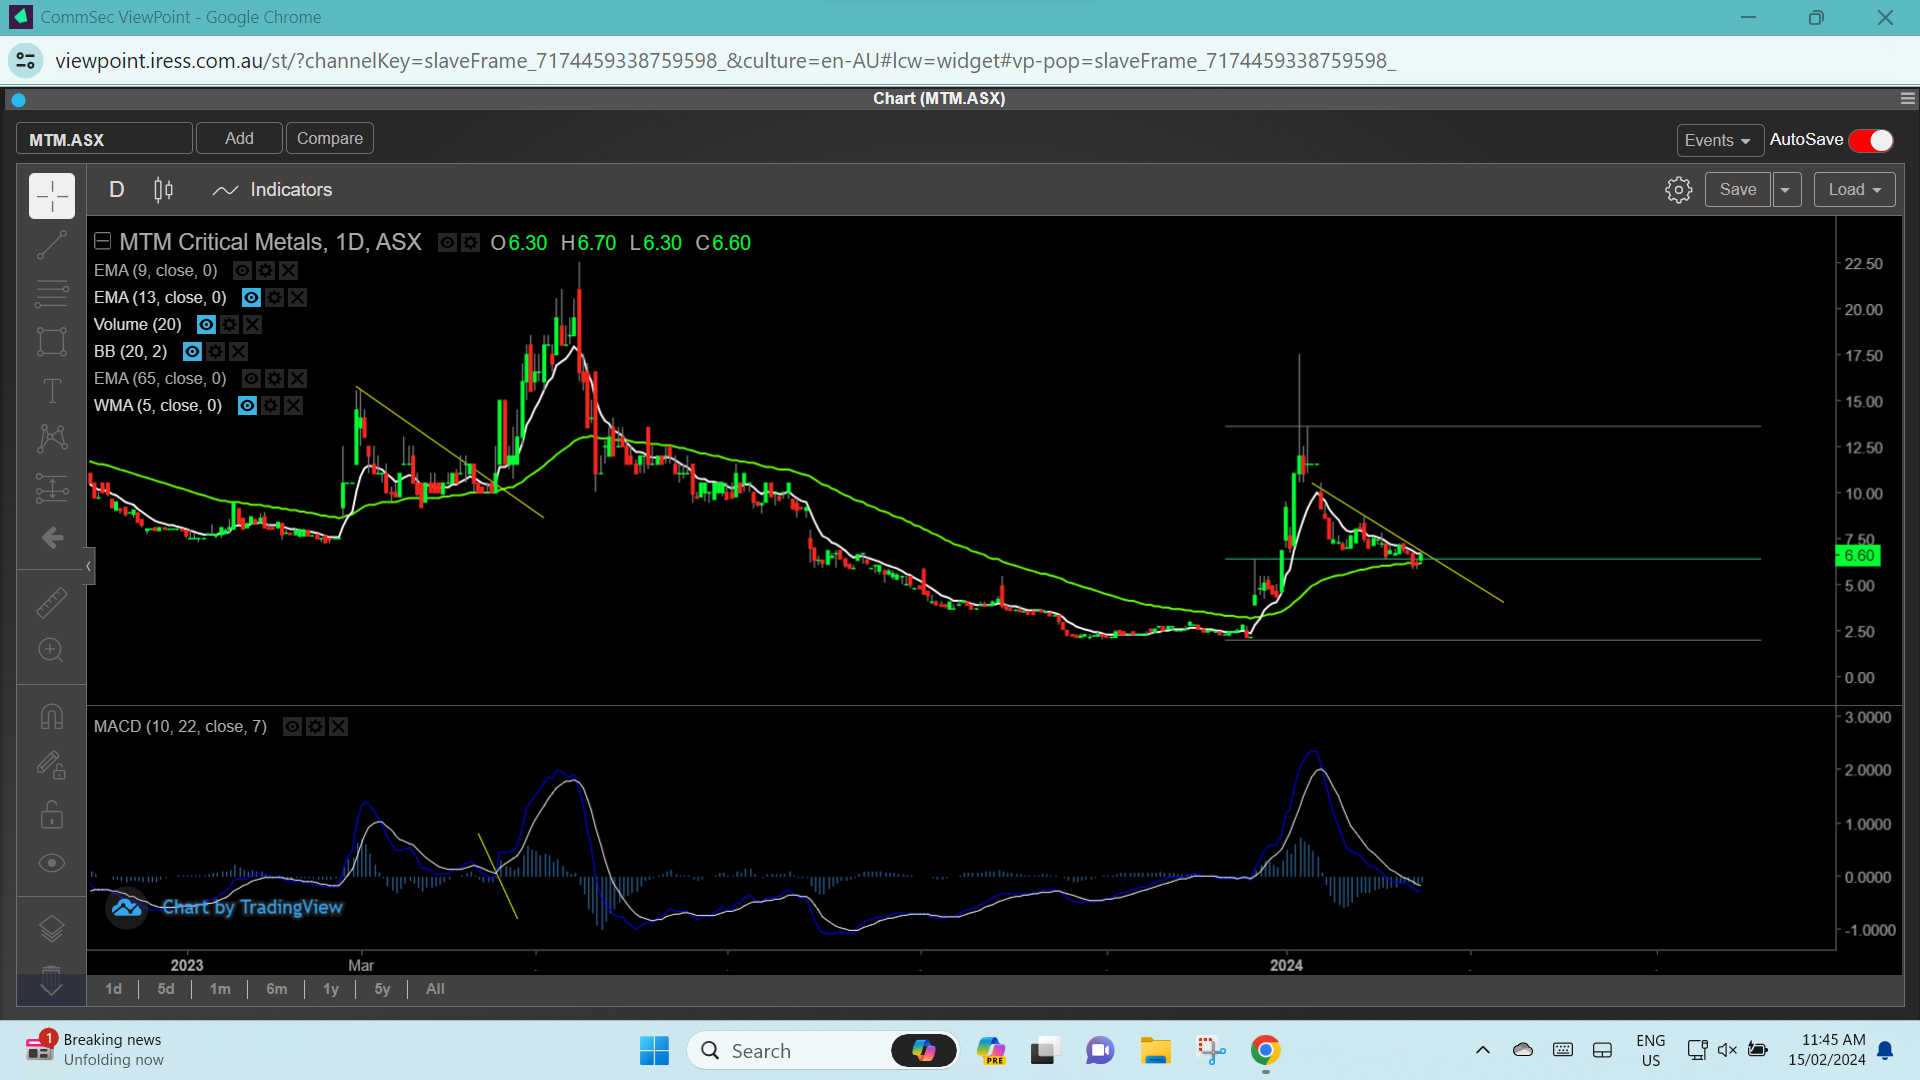Open File Explorer from taskbar
Viewport: 1920px width, 1080px height.
click(1156, 1050)
